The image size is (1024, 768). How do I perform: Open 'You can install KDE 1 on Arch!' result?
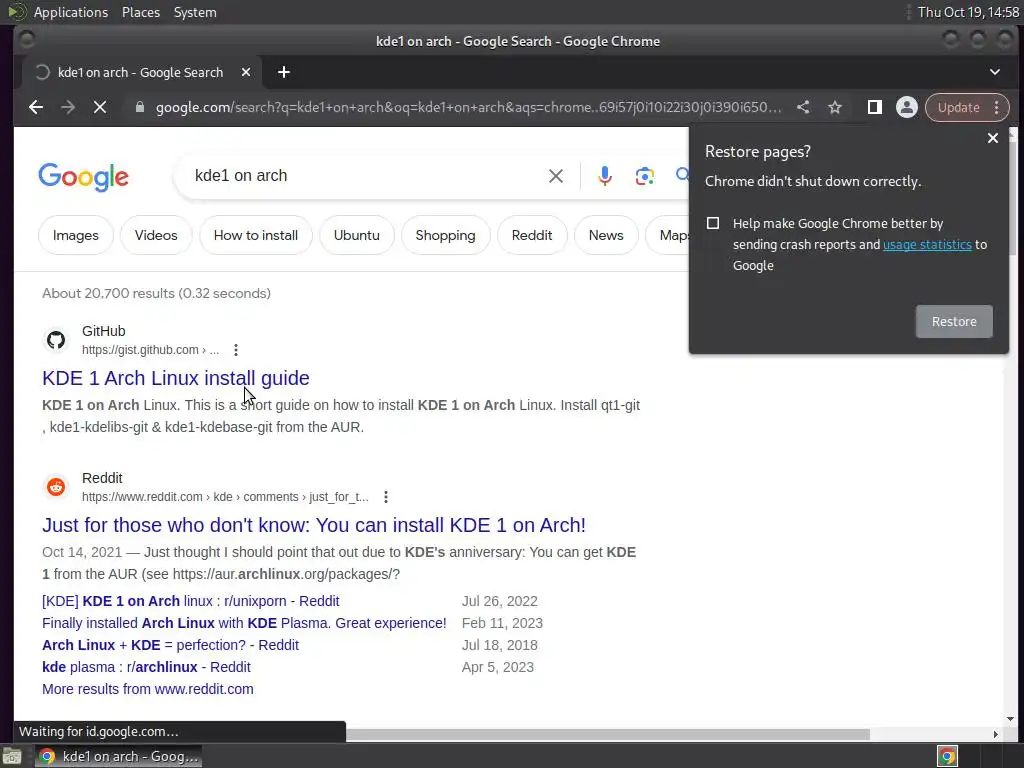coord(314,525)
